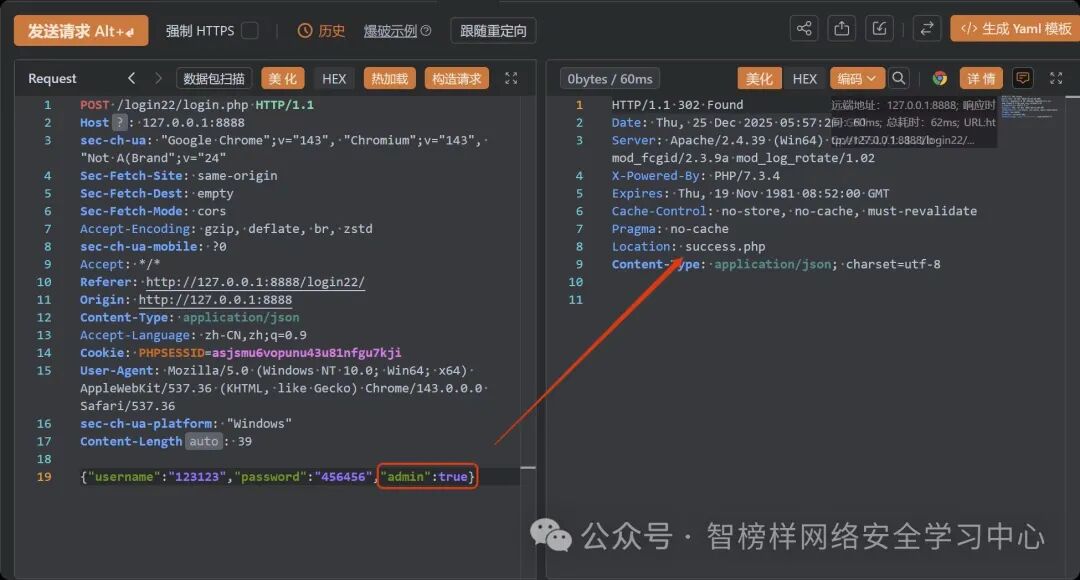1080x580 pixels.
Task: Click the Cache-Control response header line
Action: [x=794, y=211]
